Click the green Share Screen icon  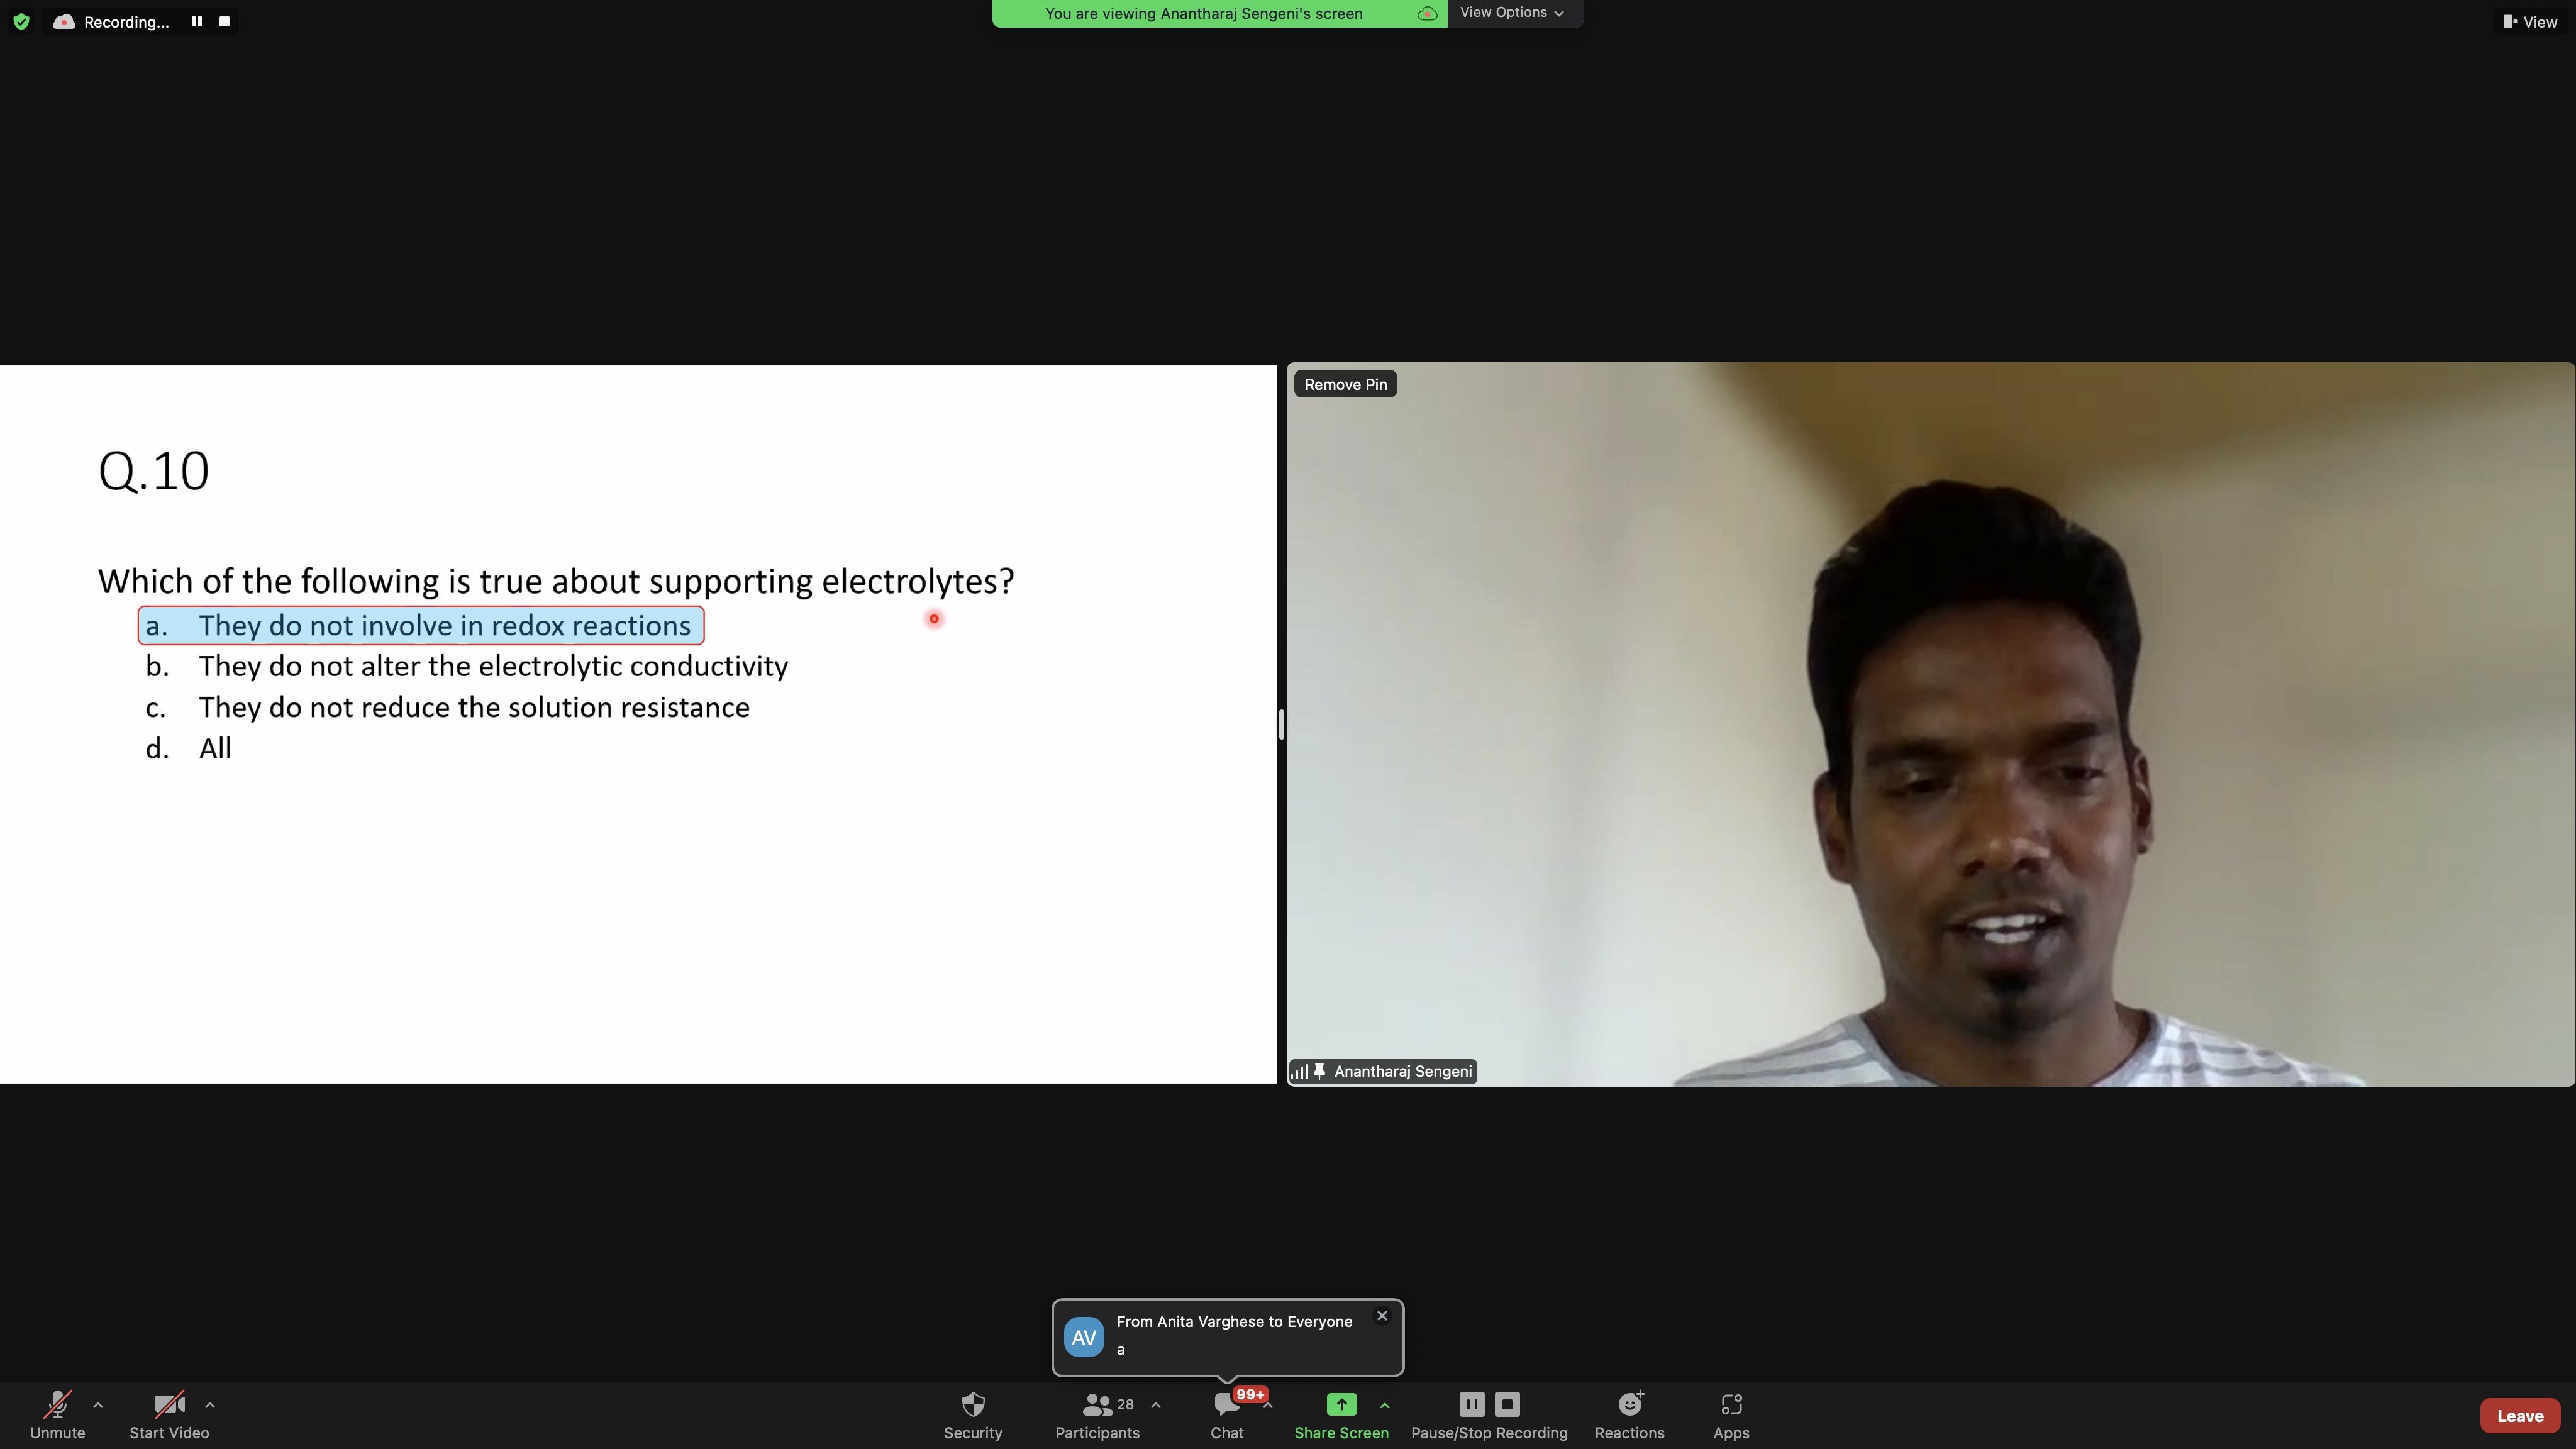[x=1341, y=1404]
